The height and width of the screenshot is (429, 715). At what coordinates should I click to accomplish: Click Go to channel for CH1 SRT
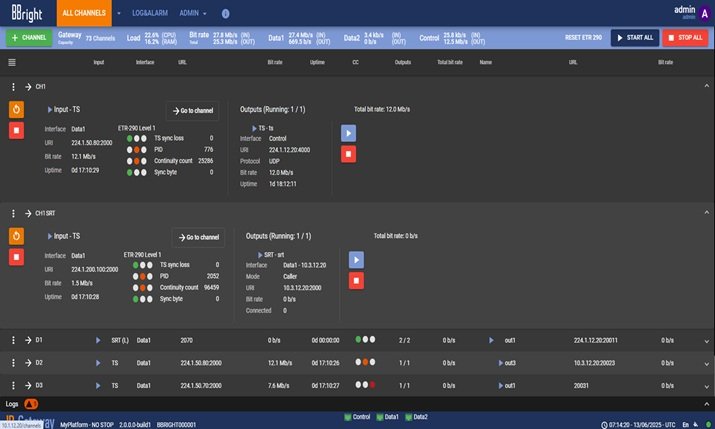[x=198, y=237]
